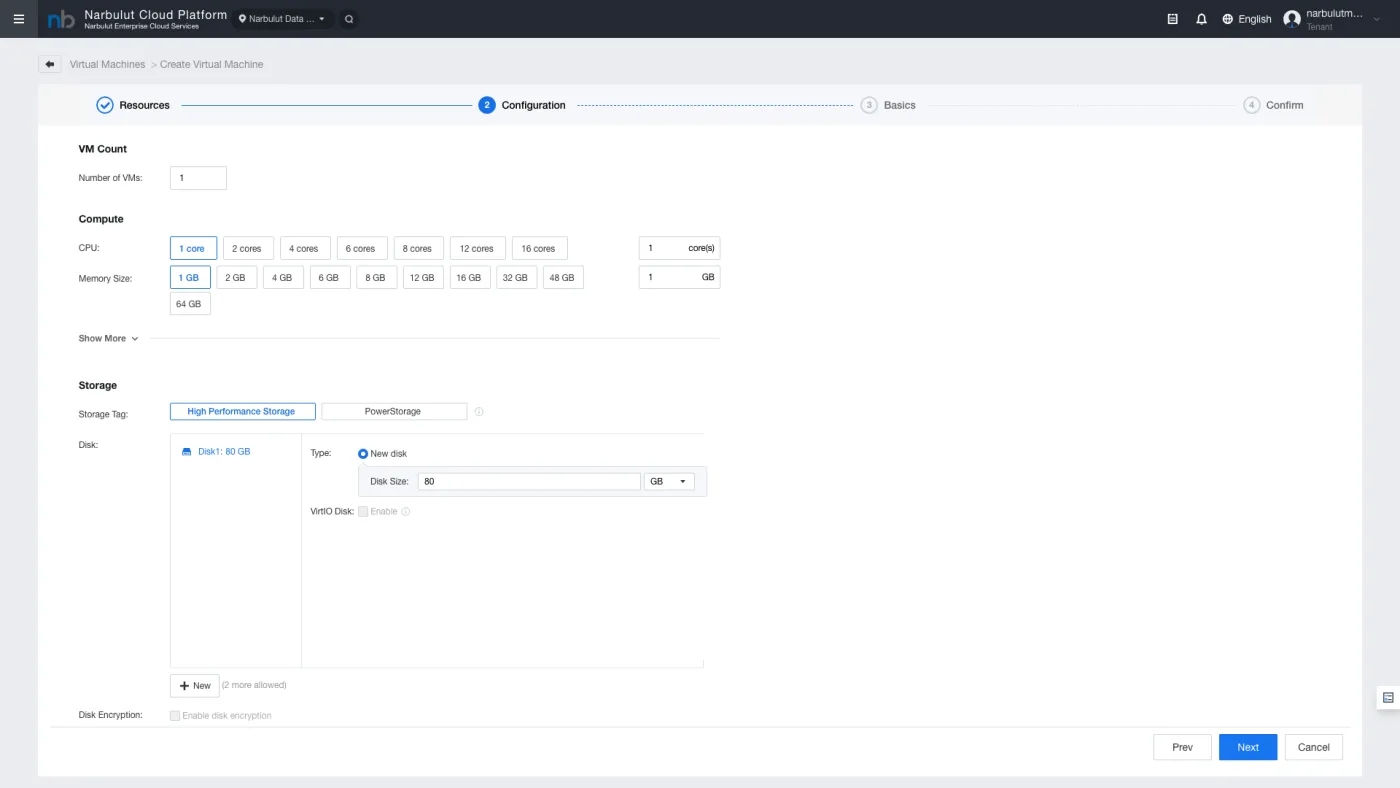1400x788 pixels.
Task: Open the notifications bell
Action: pos(1201,19)
